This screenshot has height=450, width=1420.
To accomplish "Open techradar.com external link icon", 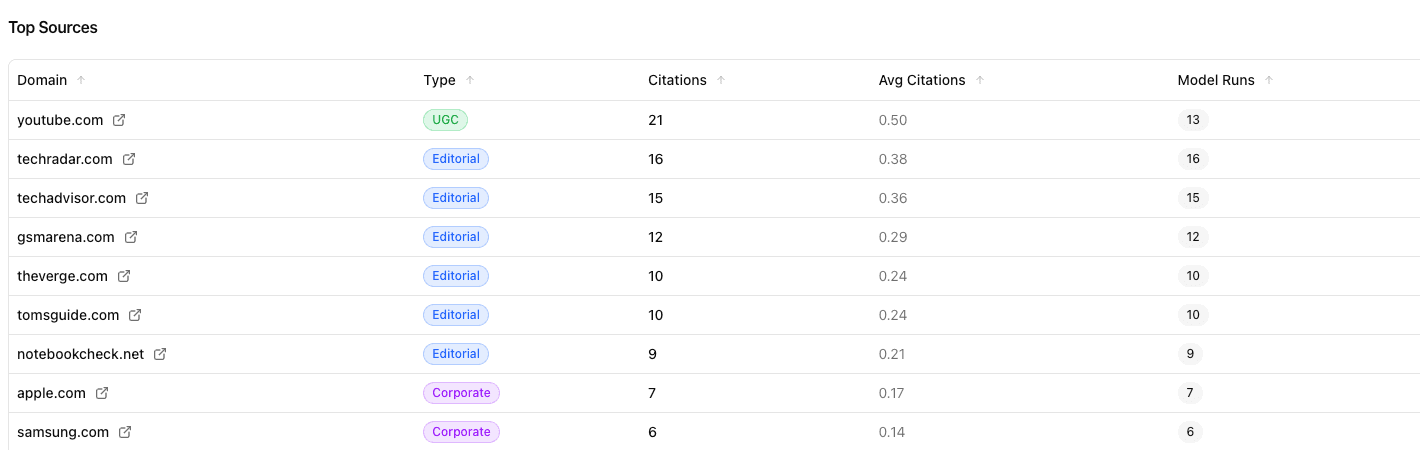I will (x=129, y=159).
